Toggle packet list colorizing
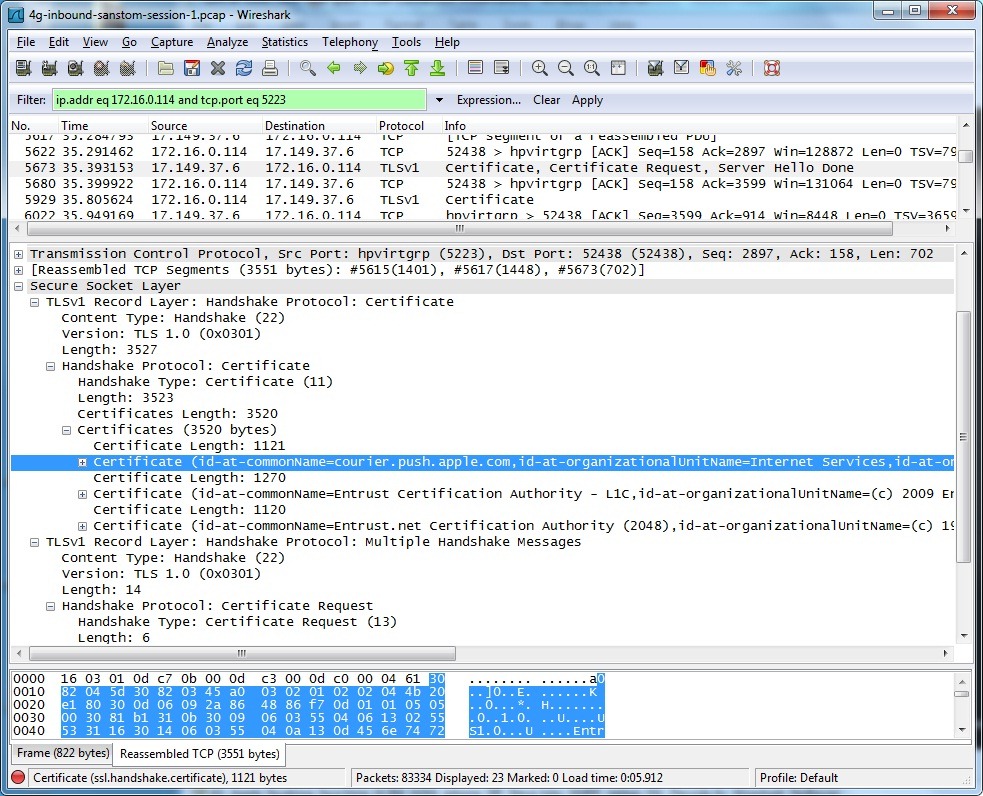 click(475, 68)
